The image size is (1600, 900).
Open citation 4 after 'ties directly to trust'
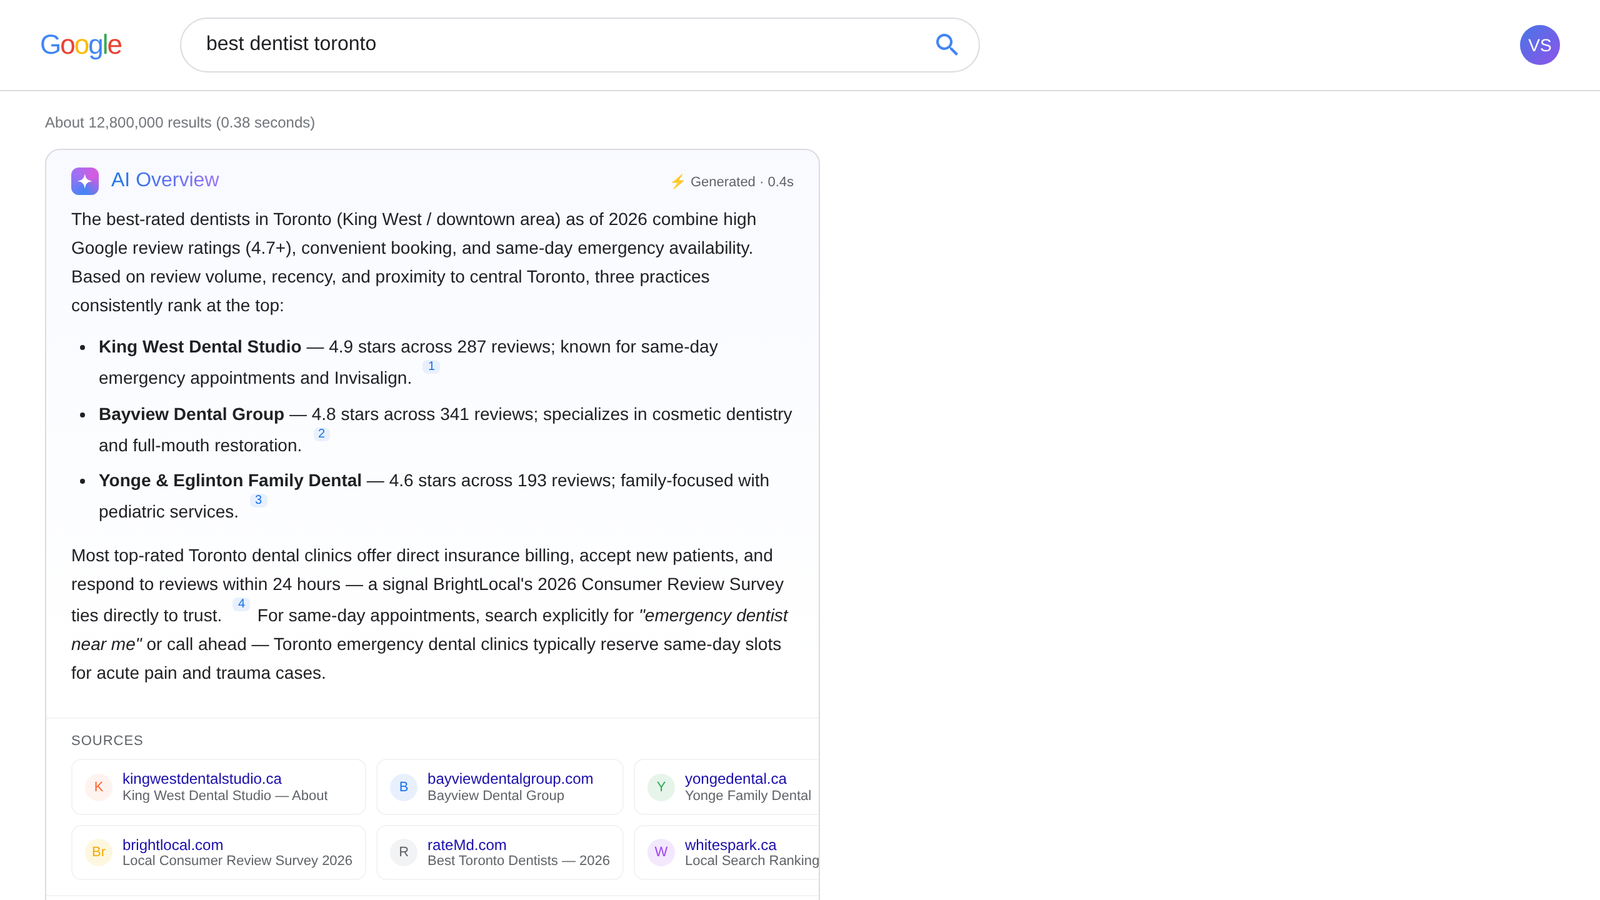pos(241,604)
